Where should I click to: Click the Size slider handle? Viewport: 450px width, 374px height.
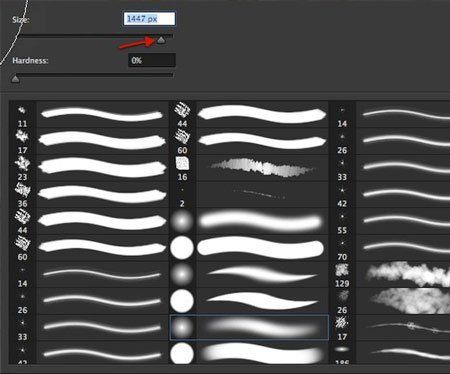pos(161,41)
